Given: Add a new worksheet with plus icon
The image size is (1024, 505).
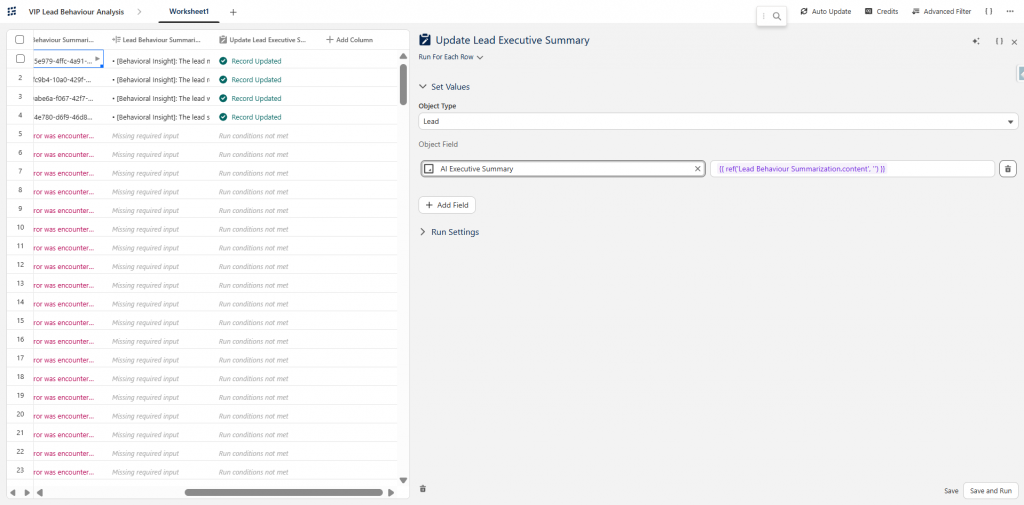Looking at the screenshot, I should point(233,12).
